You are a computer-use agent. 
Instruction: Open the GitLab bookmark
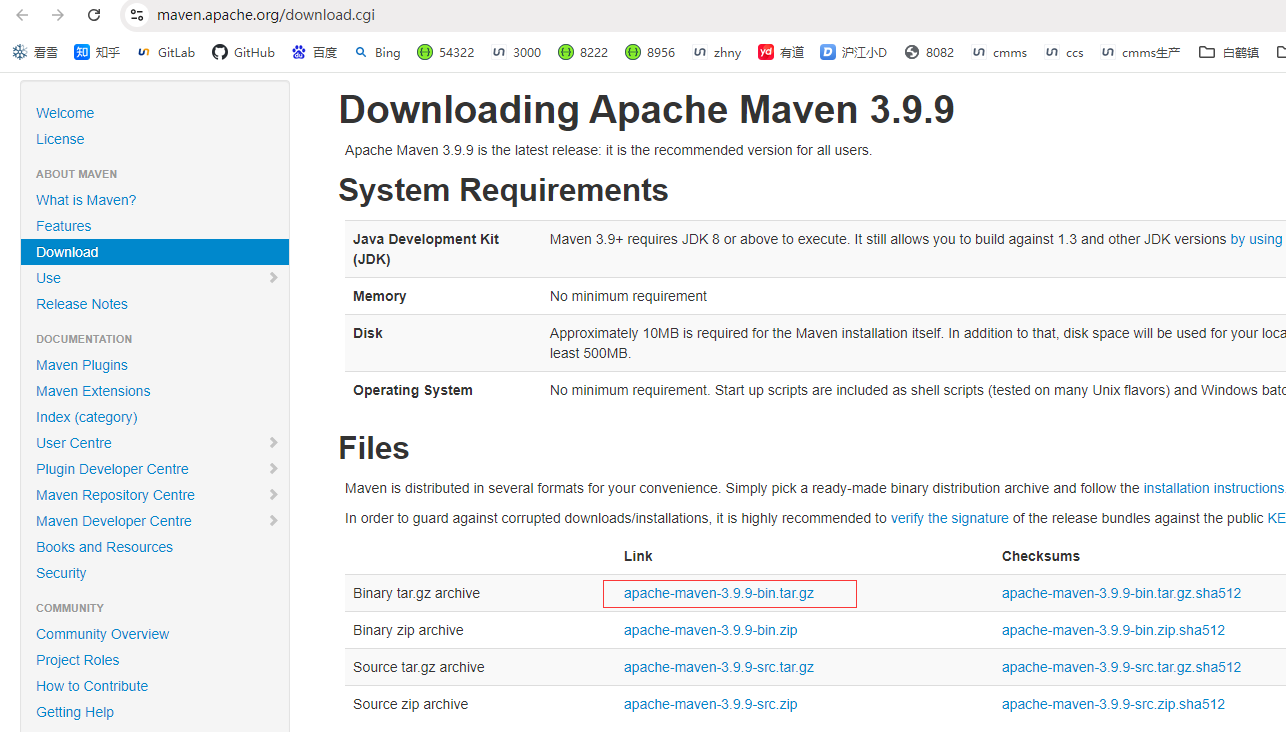tap(166, 52)
